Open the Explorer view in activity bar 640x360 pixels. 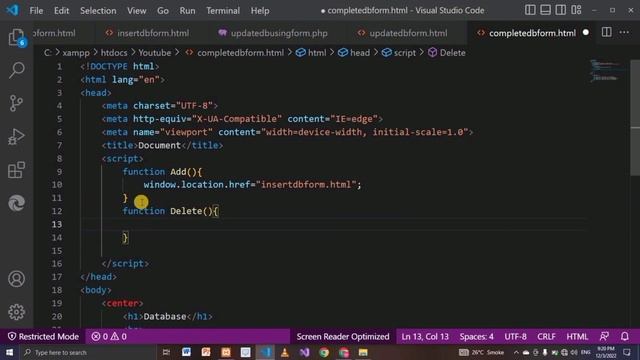click(x=16, y=37)
